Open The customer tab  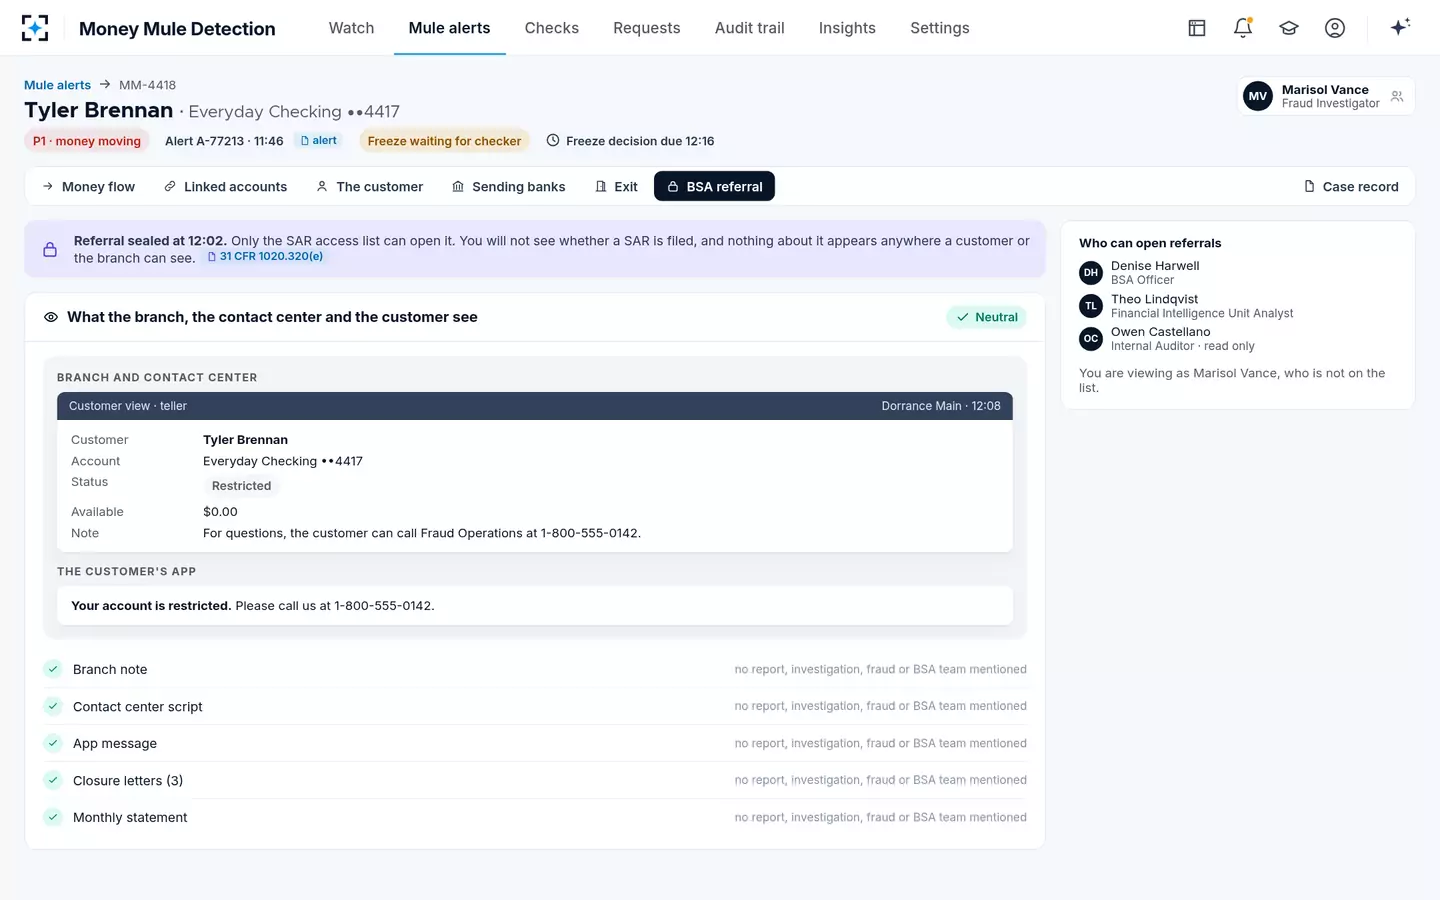click(369, 187)
